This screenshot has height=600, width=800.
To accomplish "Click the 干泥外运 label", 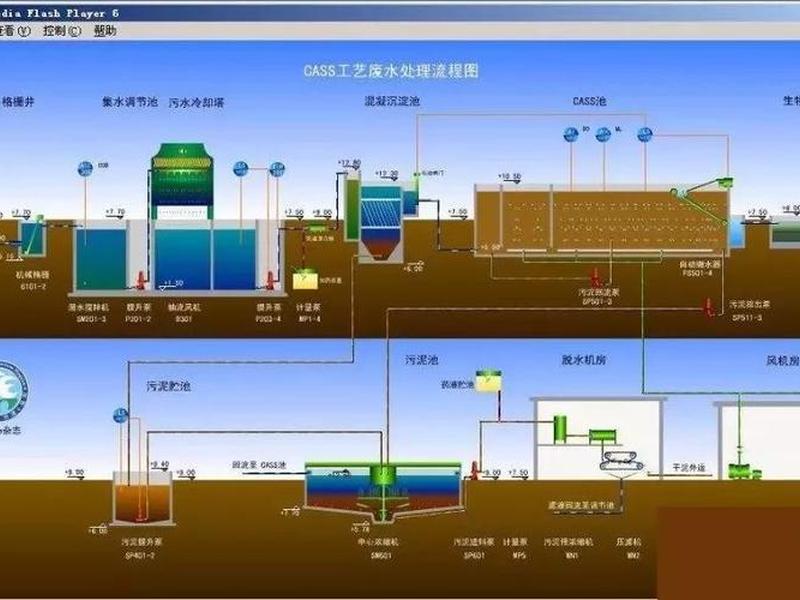I will (x=689, y=467).
